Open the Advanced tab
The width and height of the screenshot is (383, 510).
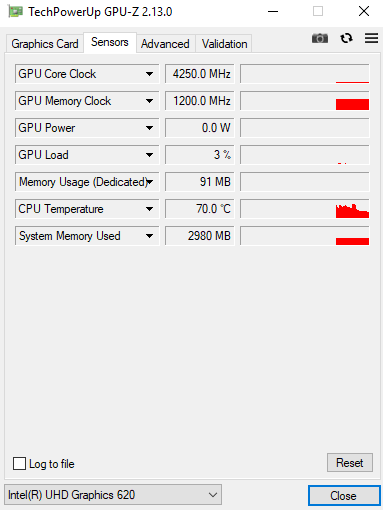165,44
